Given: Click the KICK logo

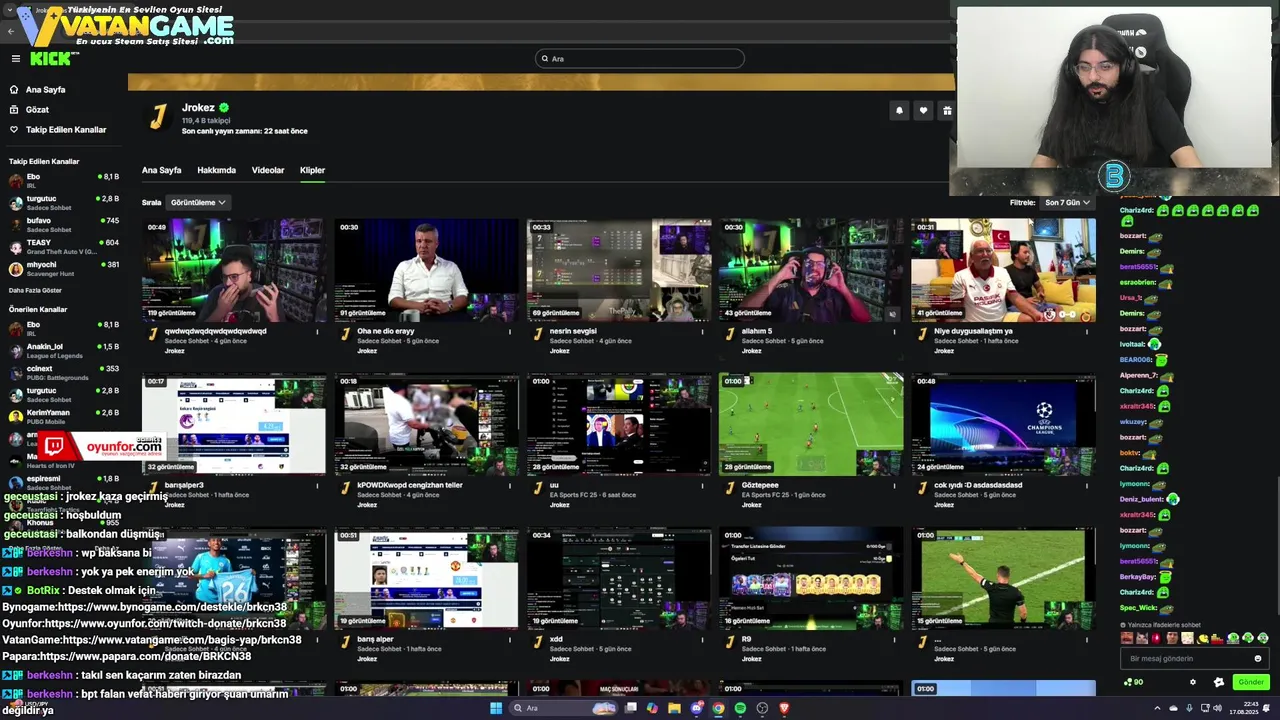Looking at the screenshot, I should pyautogui.click(x=53, y=59).
